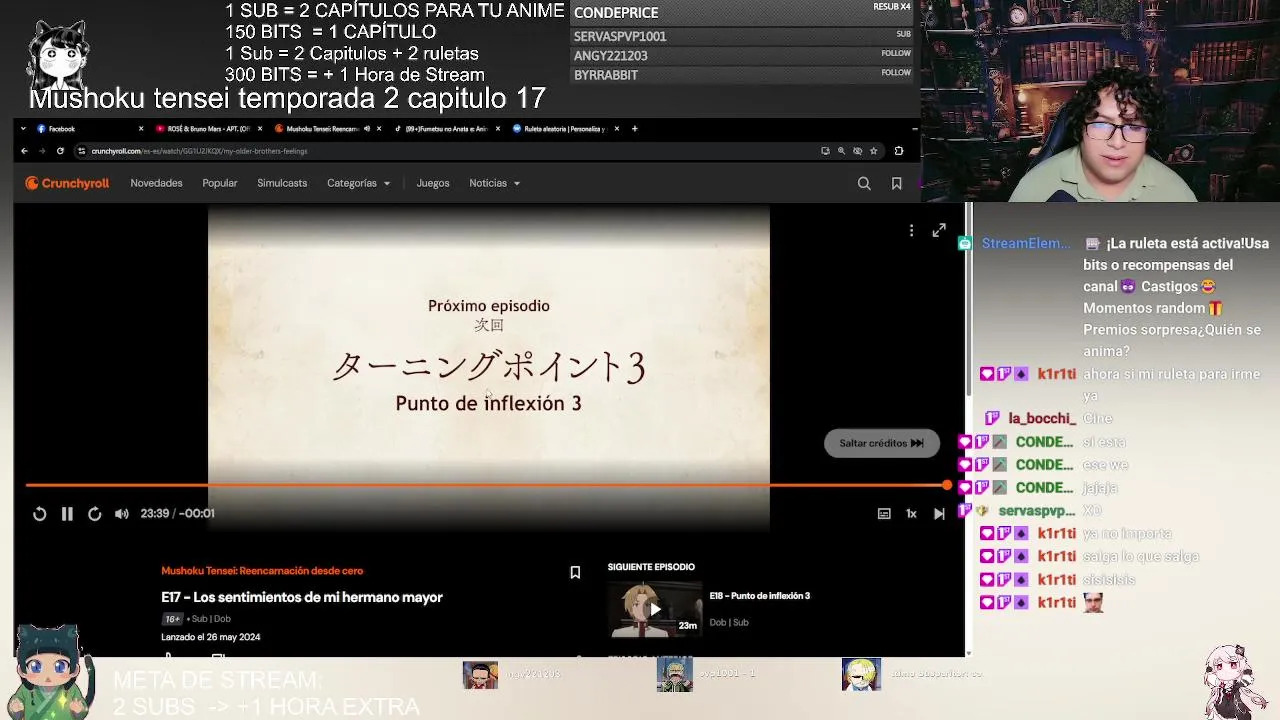The height and width of the screenshot is (720, 1280).
Task: Click la_bocchi_ chat username
Action: click(x=1042, y=418)
